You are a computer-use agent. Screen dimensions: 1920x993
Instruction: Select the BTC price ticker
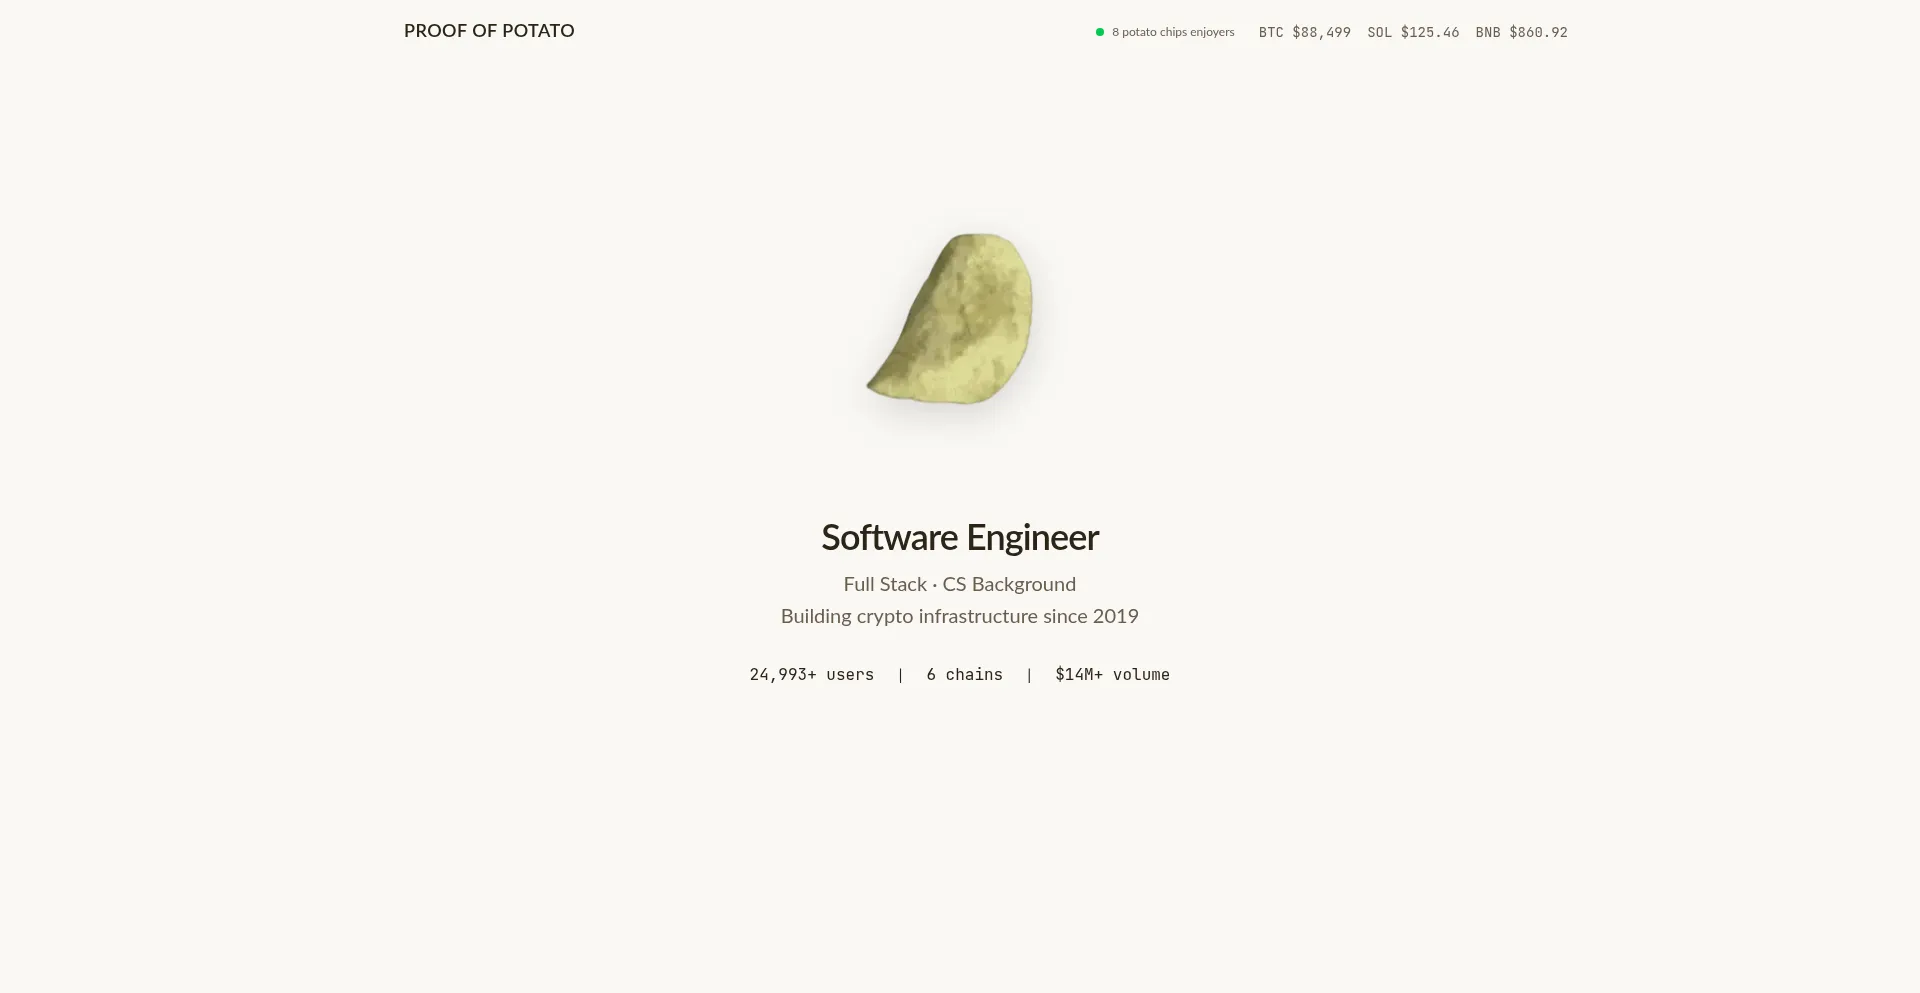[1304, 31]
